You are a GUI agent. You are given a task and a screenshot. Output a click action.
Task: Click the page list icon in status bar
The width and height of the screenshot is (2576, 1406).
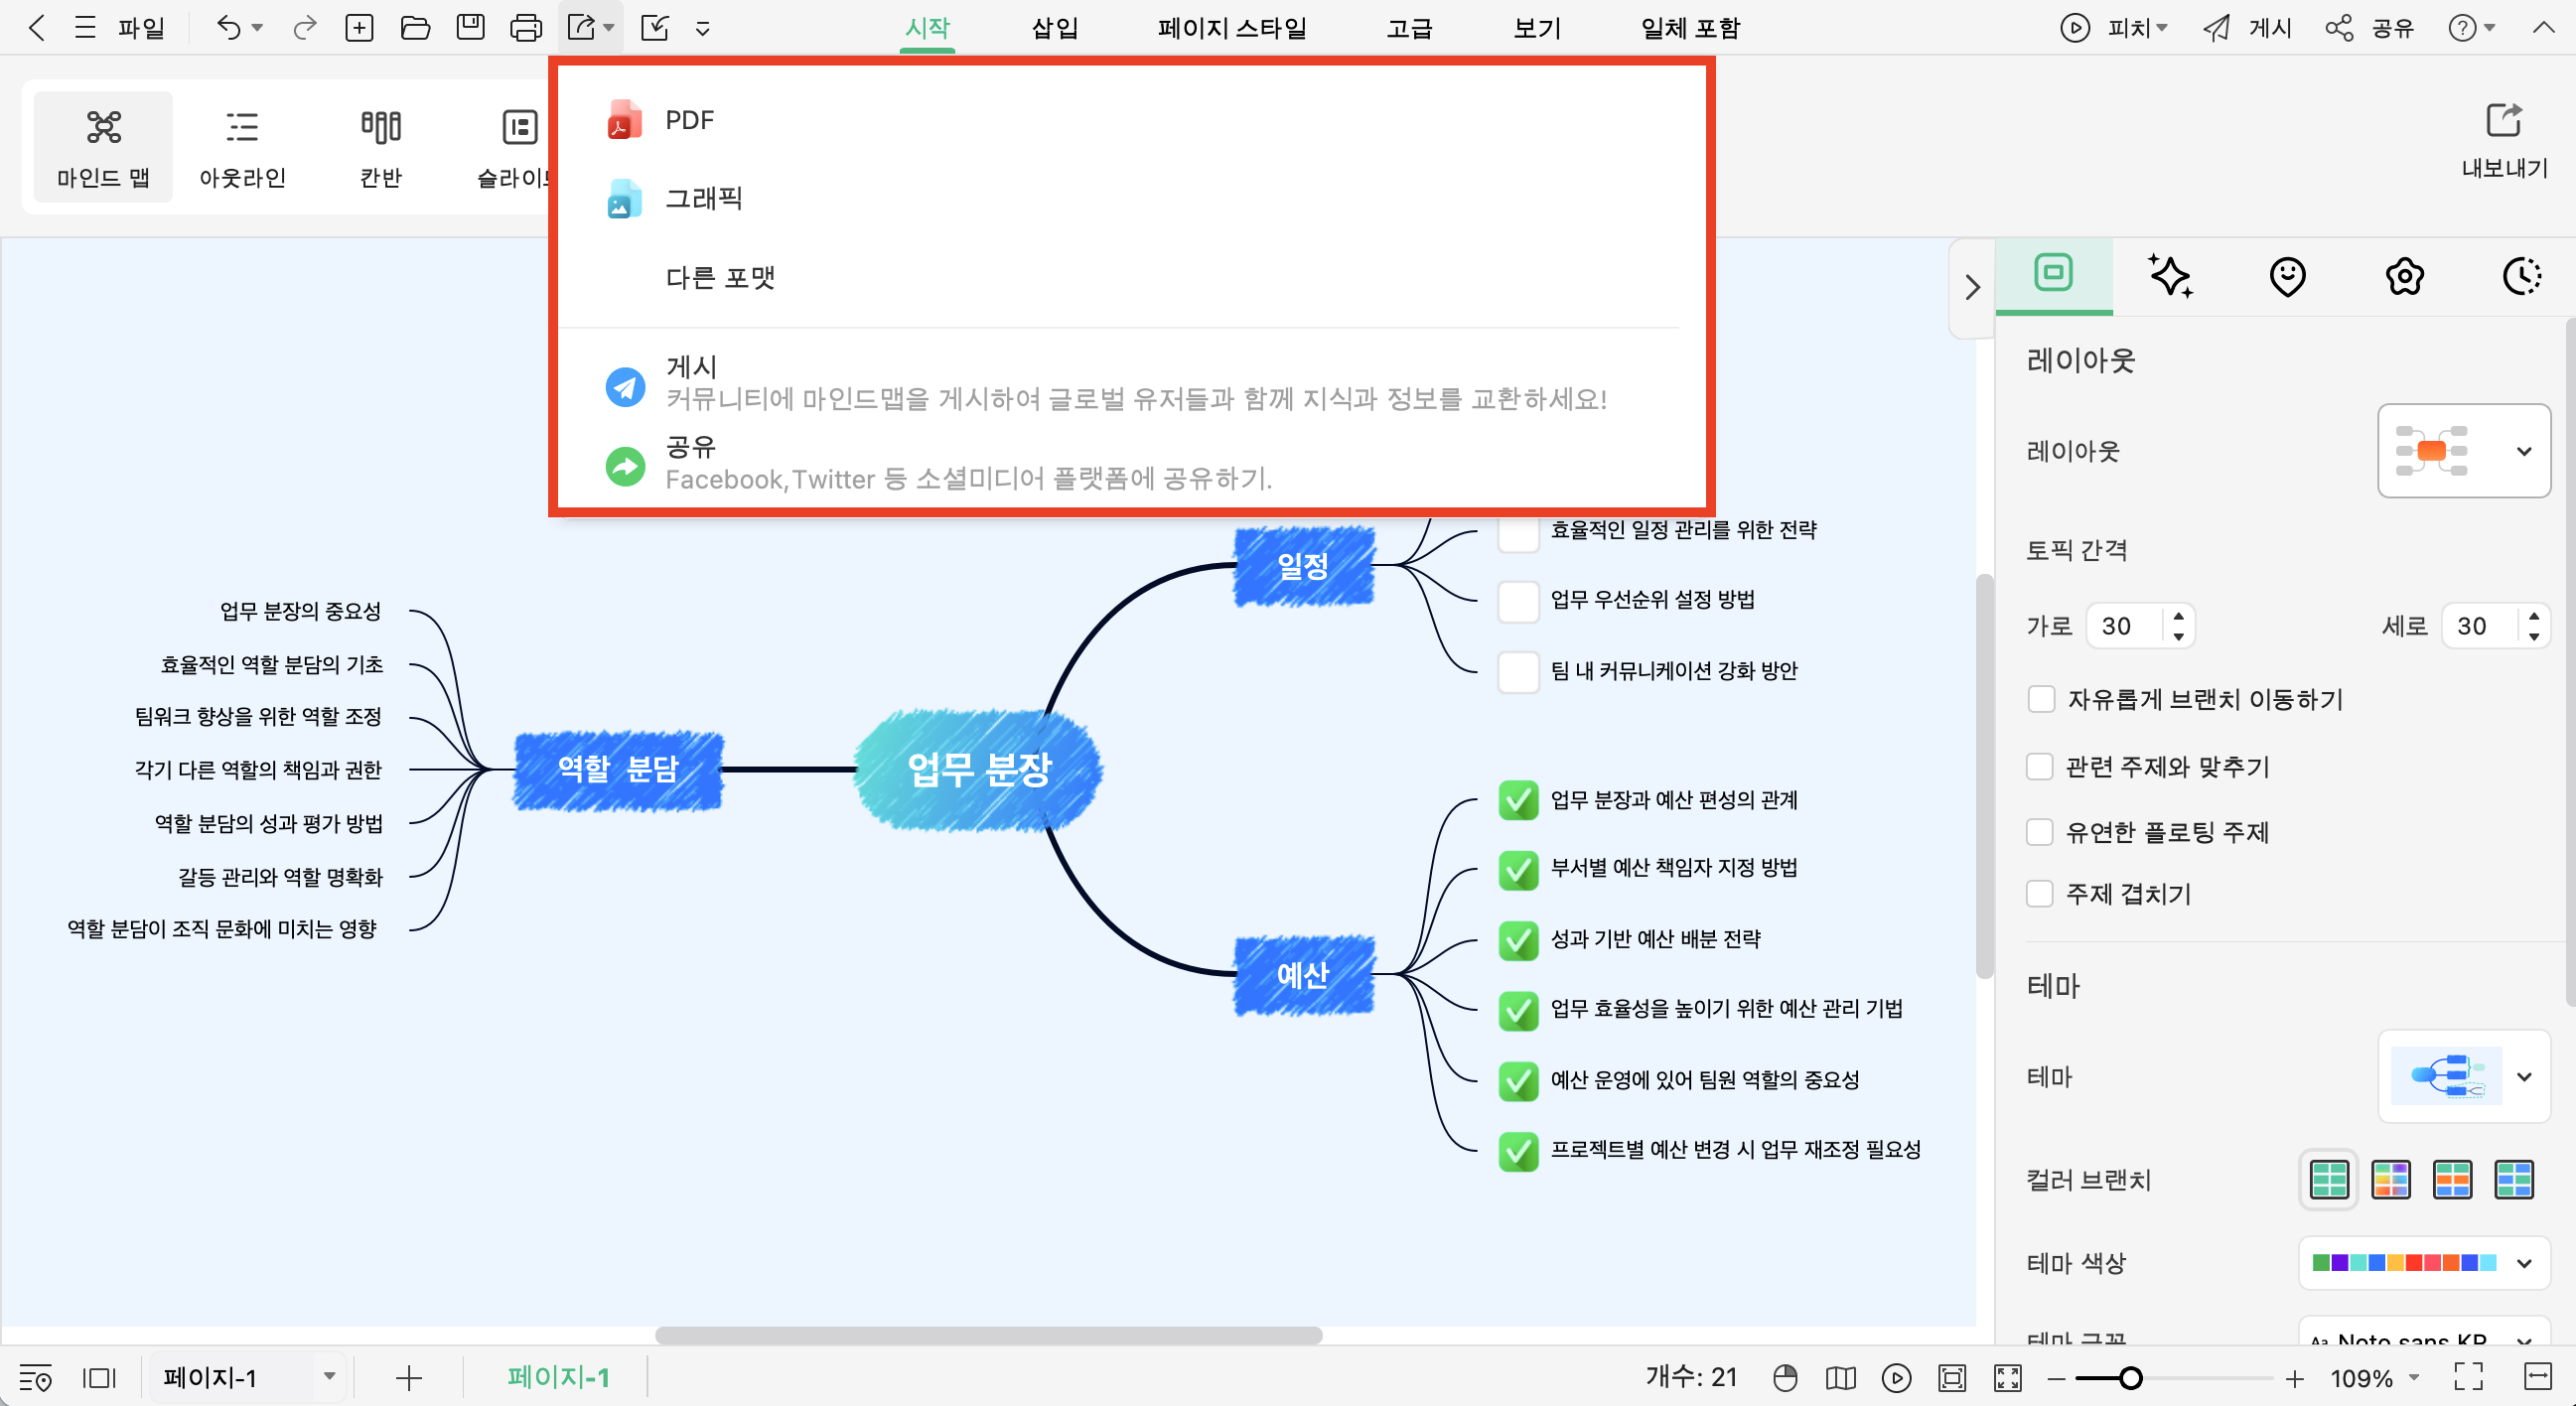pyautogui.click(x=36, y=1378)
